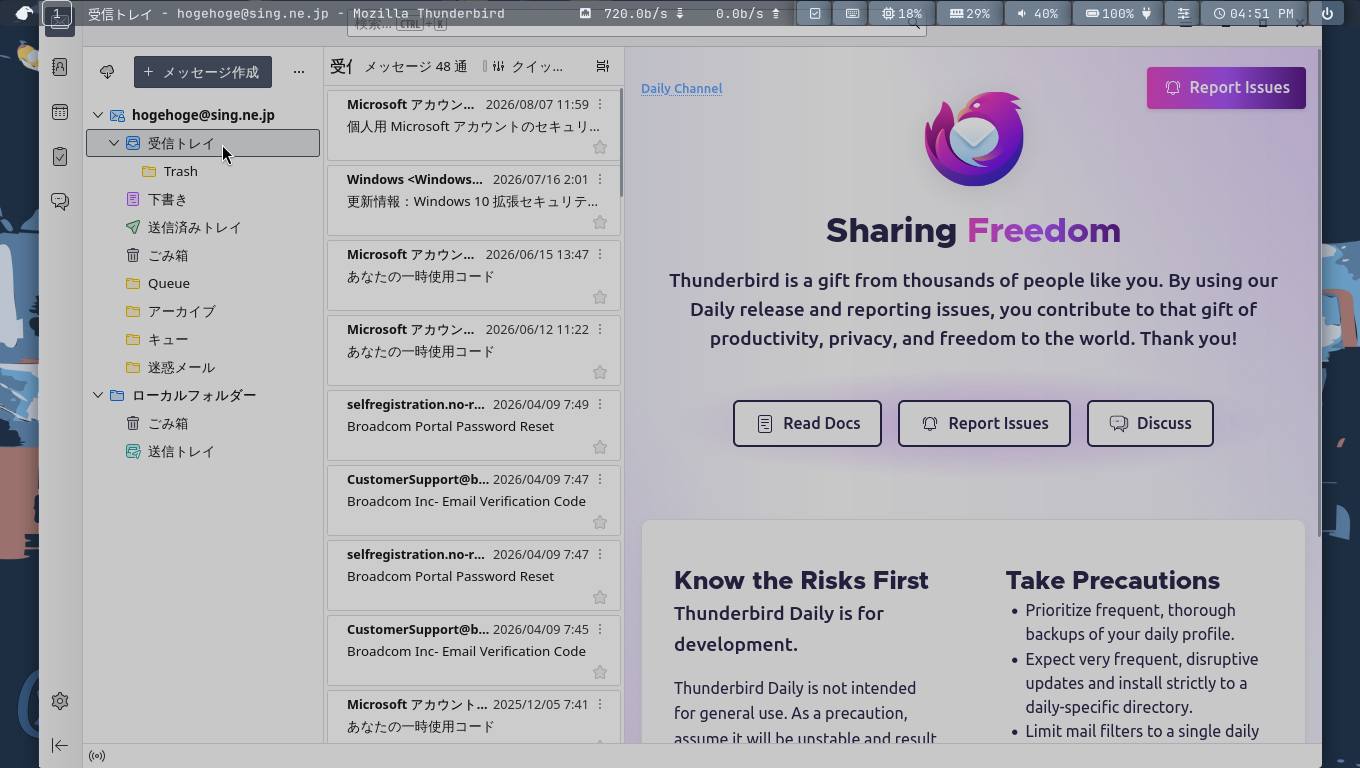1360x768 pixels.
Task: Collapse the 受信トレイ folder chevron
Action: pos(114,143)
